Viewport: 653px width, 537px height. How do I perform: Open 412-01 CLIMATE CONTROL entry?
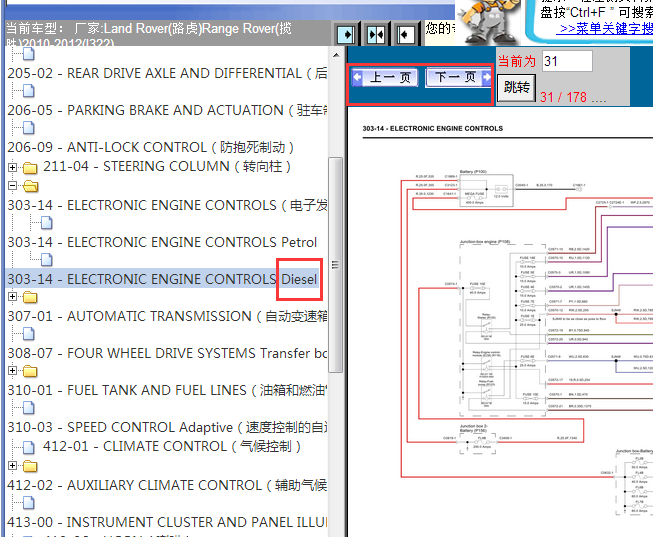coord(172,447)
